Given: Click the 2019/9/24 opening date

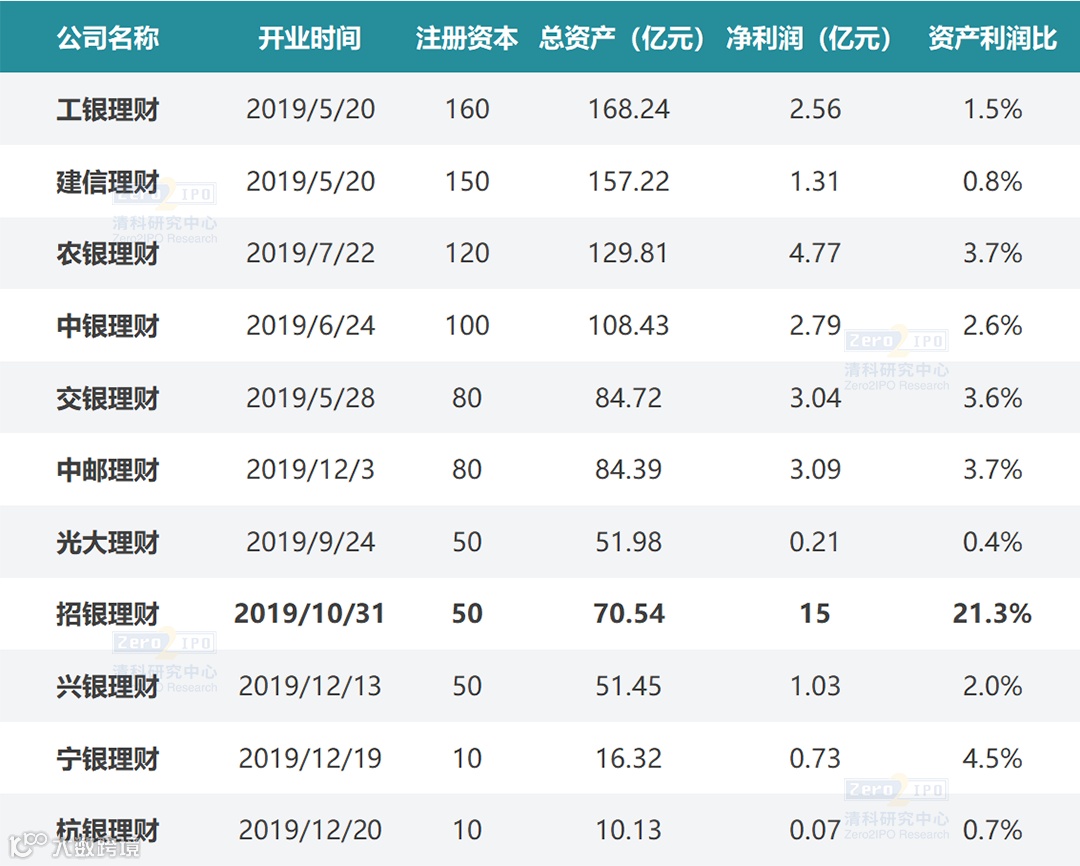Looking at the screenshot, I should 311,542.
